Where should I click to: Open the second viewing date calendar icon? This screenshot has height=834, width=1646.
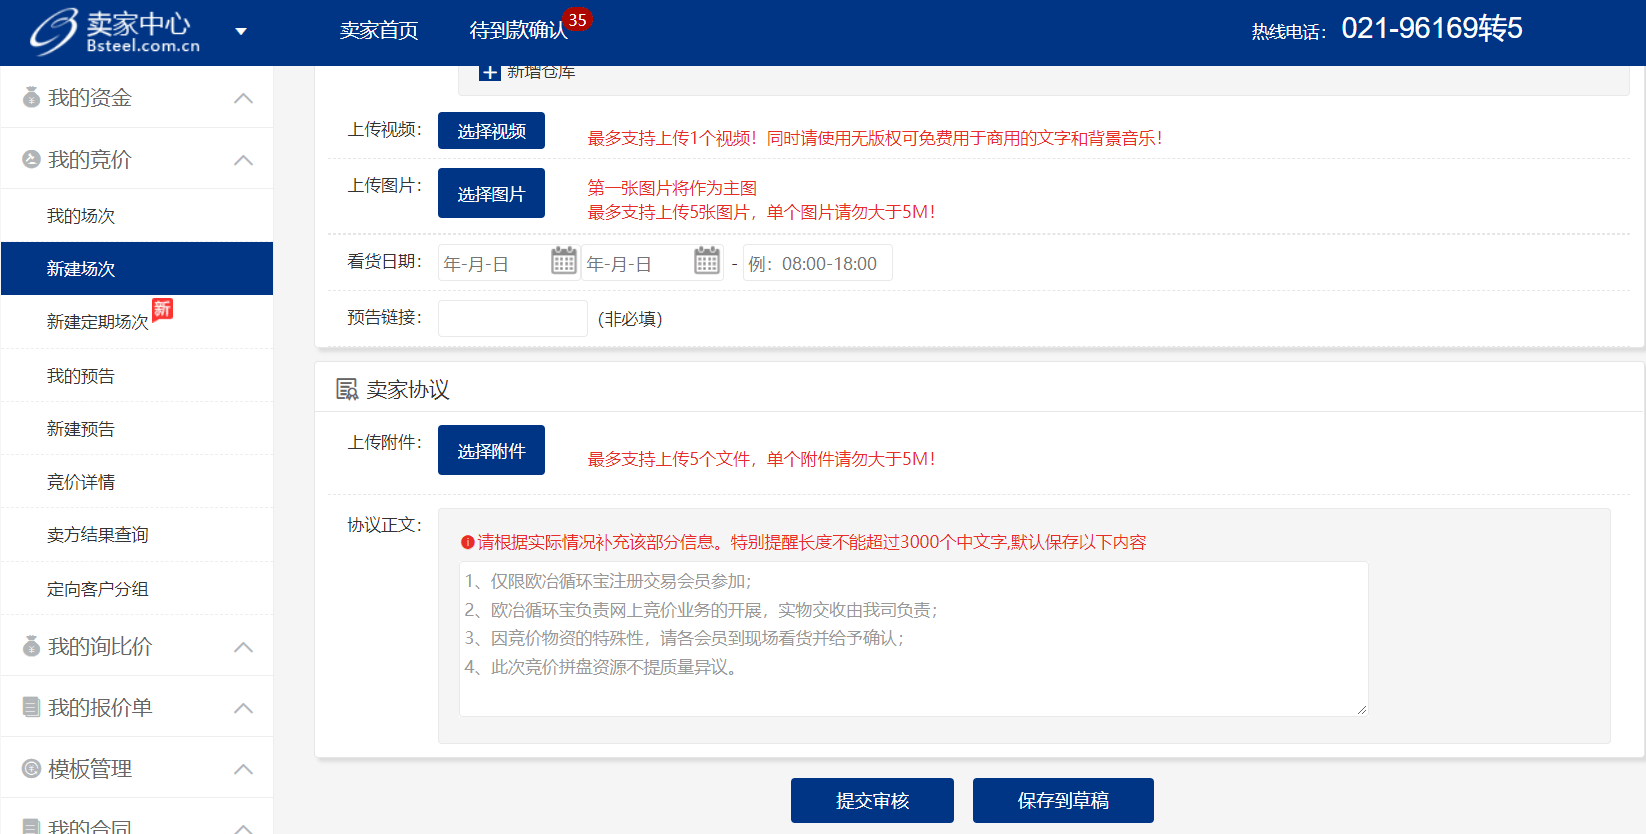point(707,262)
